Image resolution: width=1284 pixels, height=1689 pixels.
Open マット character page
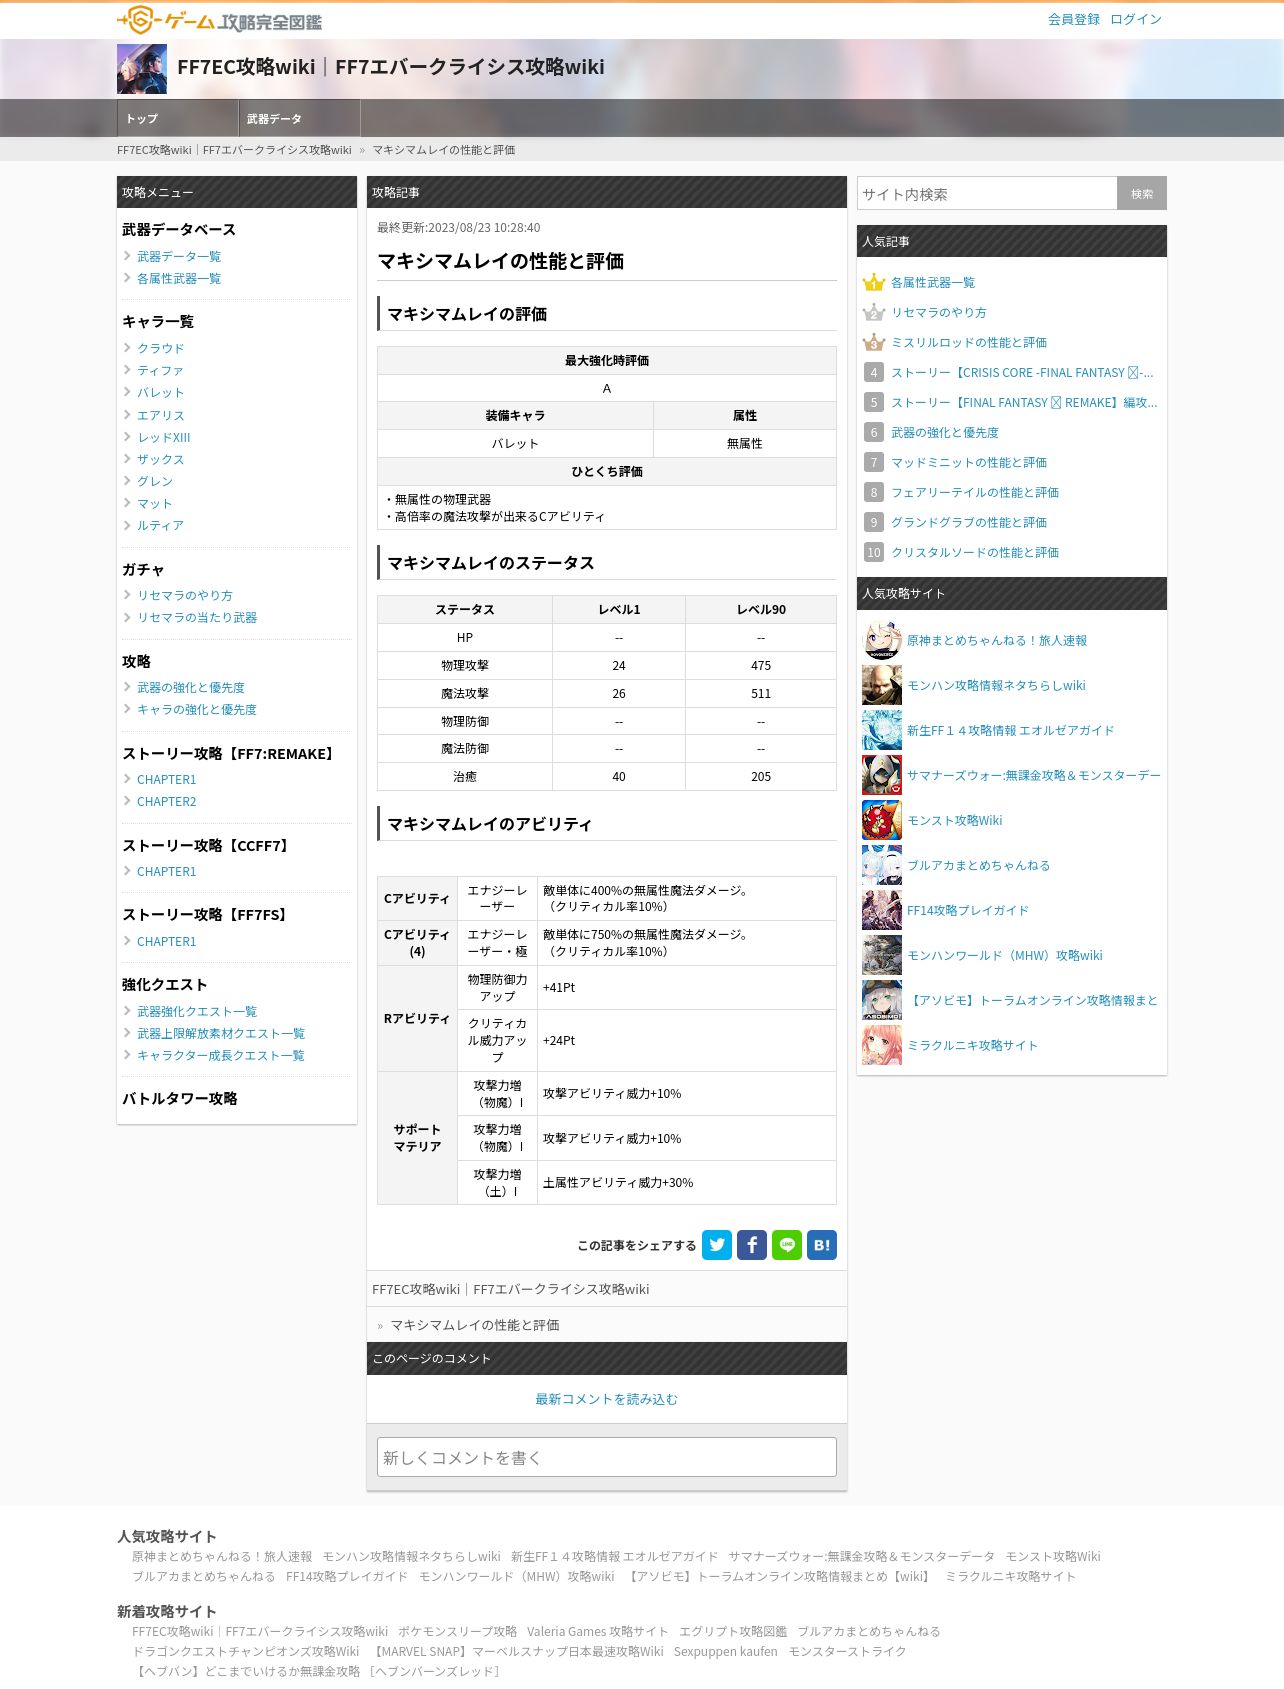pos(155,503)
